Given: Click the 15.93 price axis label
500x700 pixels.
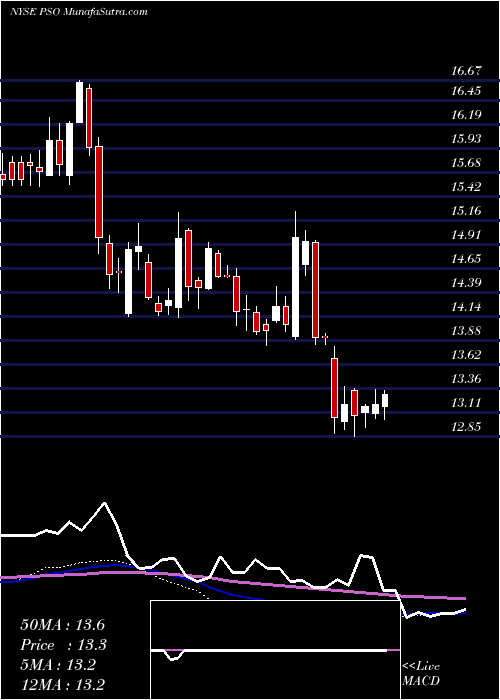Looking at the screenshot, I should [x=466, y=139].
